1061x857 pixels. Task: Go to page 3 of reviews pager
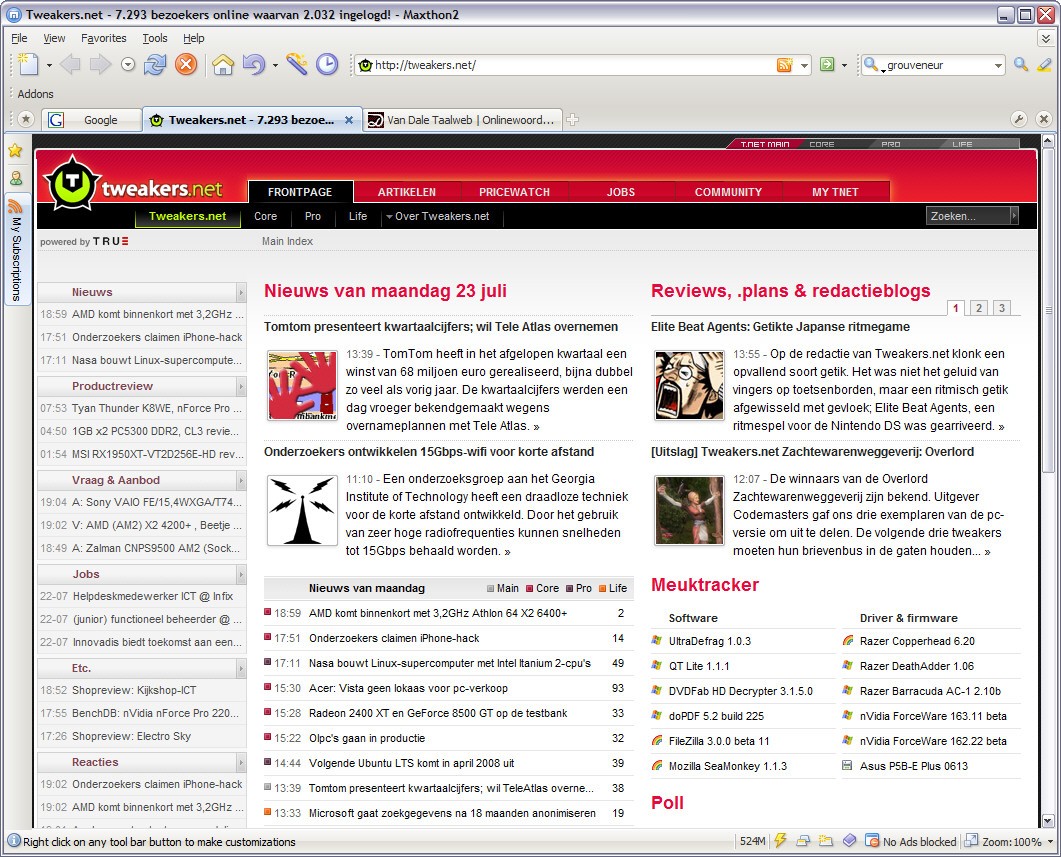1002,308
